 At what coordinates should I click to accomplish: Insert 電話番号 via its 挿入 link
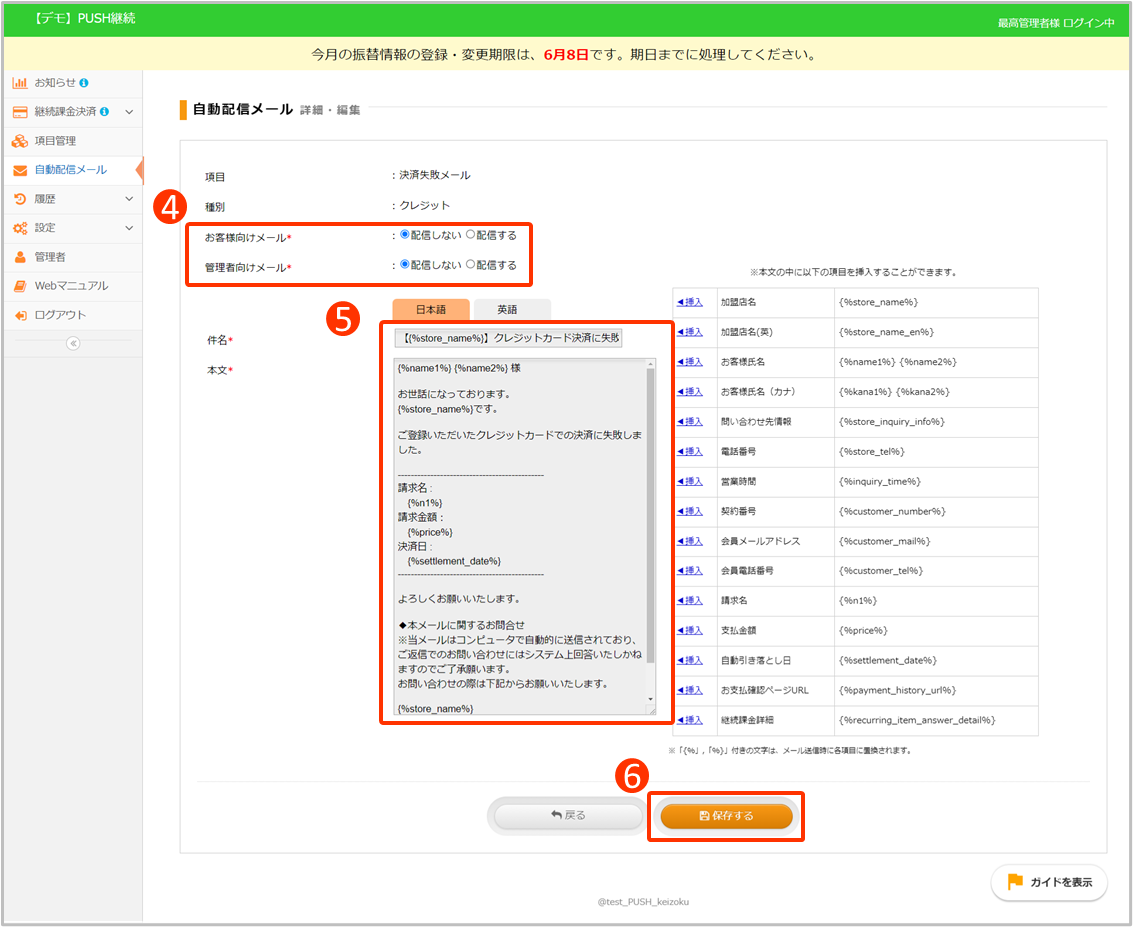click(x=689, y=451)
